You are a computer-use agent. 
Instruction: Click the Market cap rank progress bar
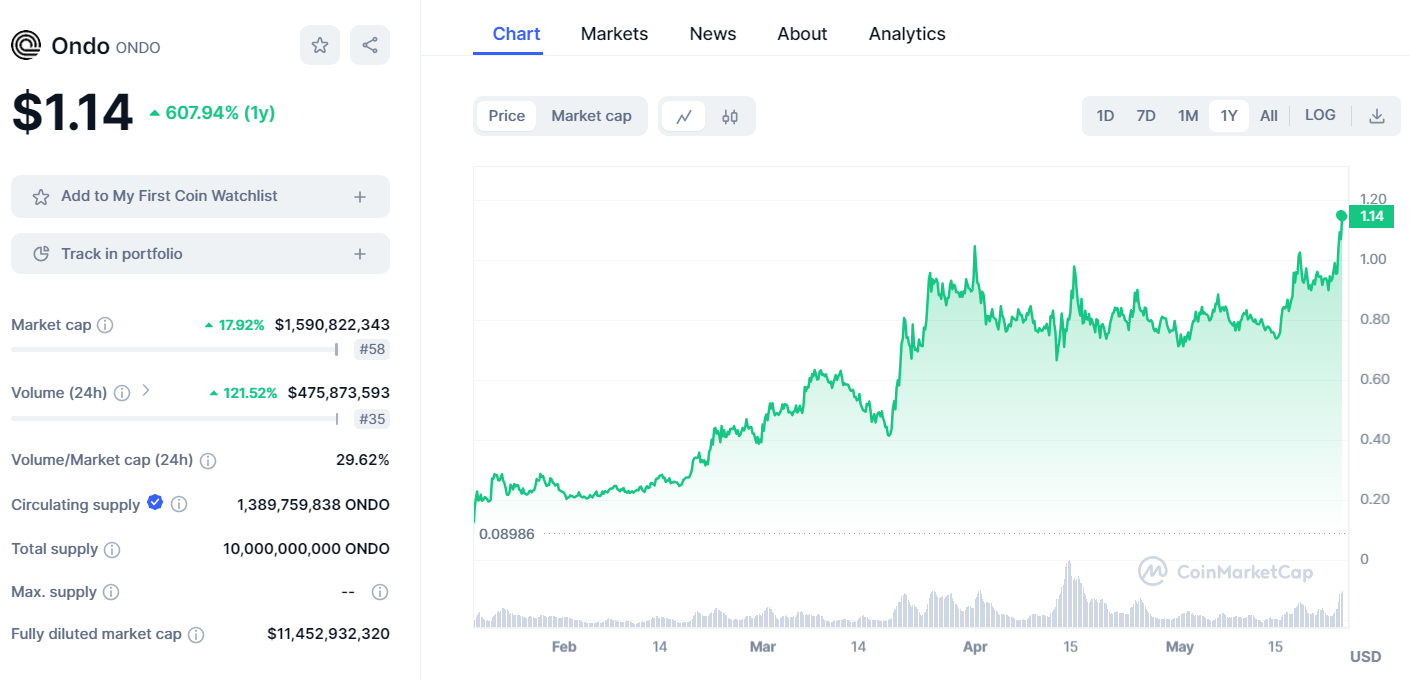pos(175,349)
